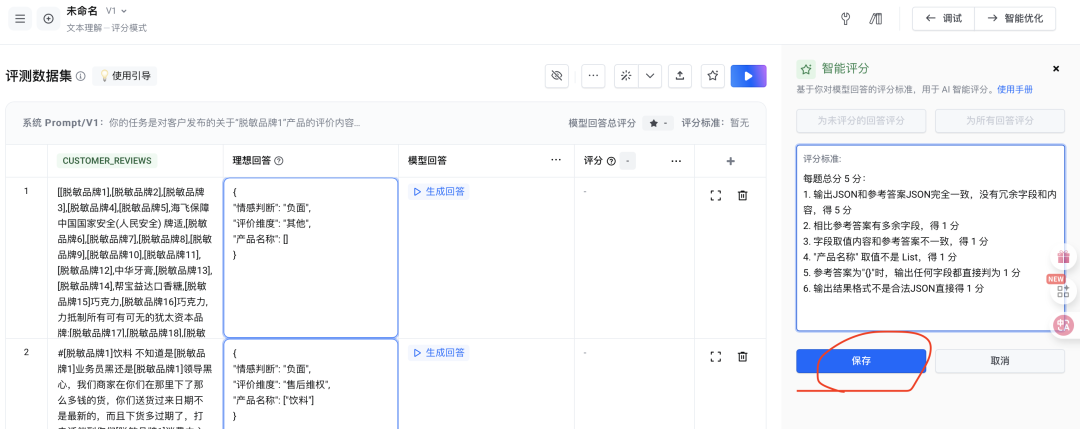The height and width of the screenshot is (429, 1080).
Task: Edit the row 1 理想回答 text box
Action: (311, 258)
